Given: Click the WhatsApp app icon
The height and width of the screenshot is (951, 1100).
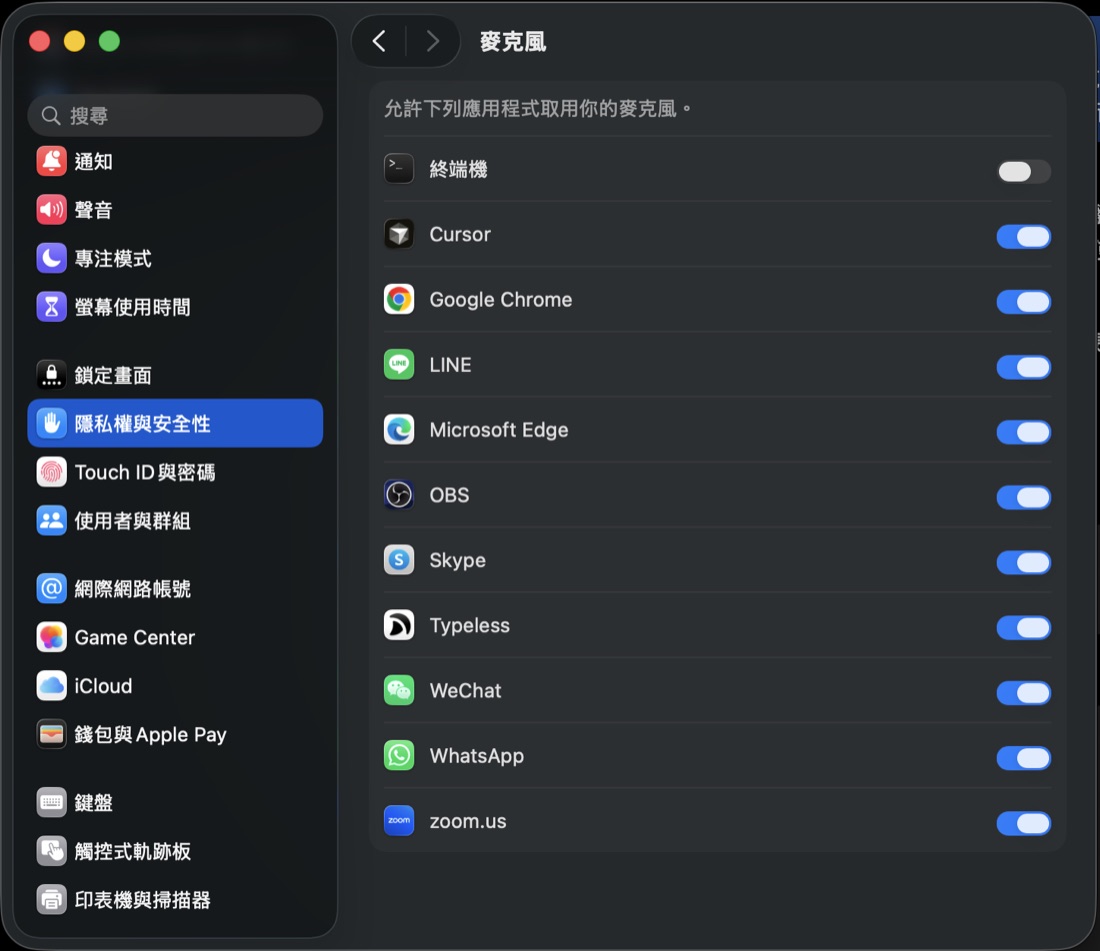Looking at the screenshot, I should coord(399,756).
